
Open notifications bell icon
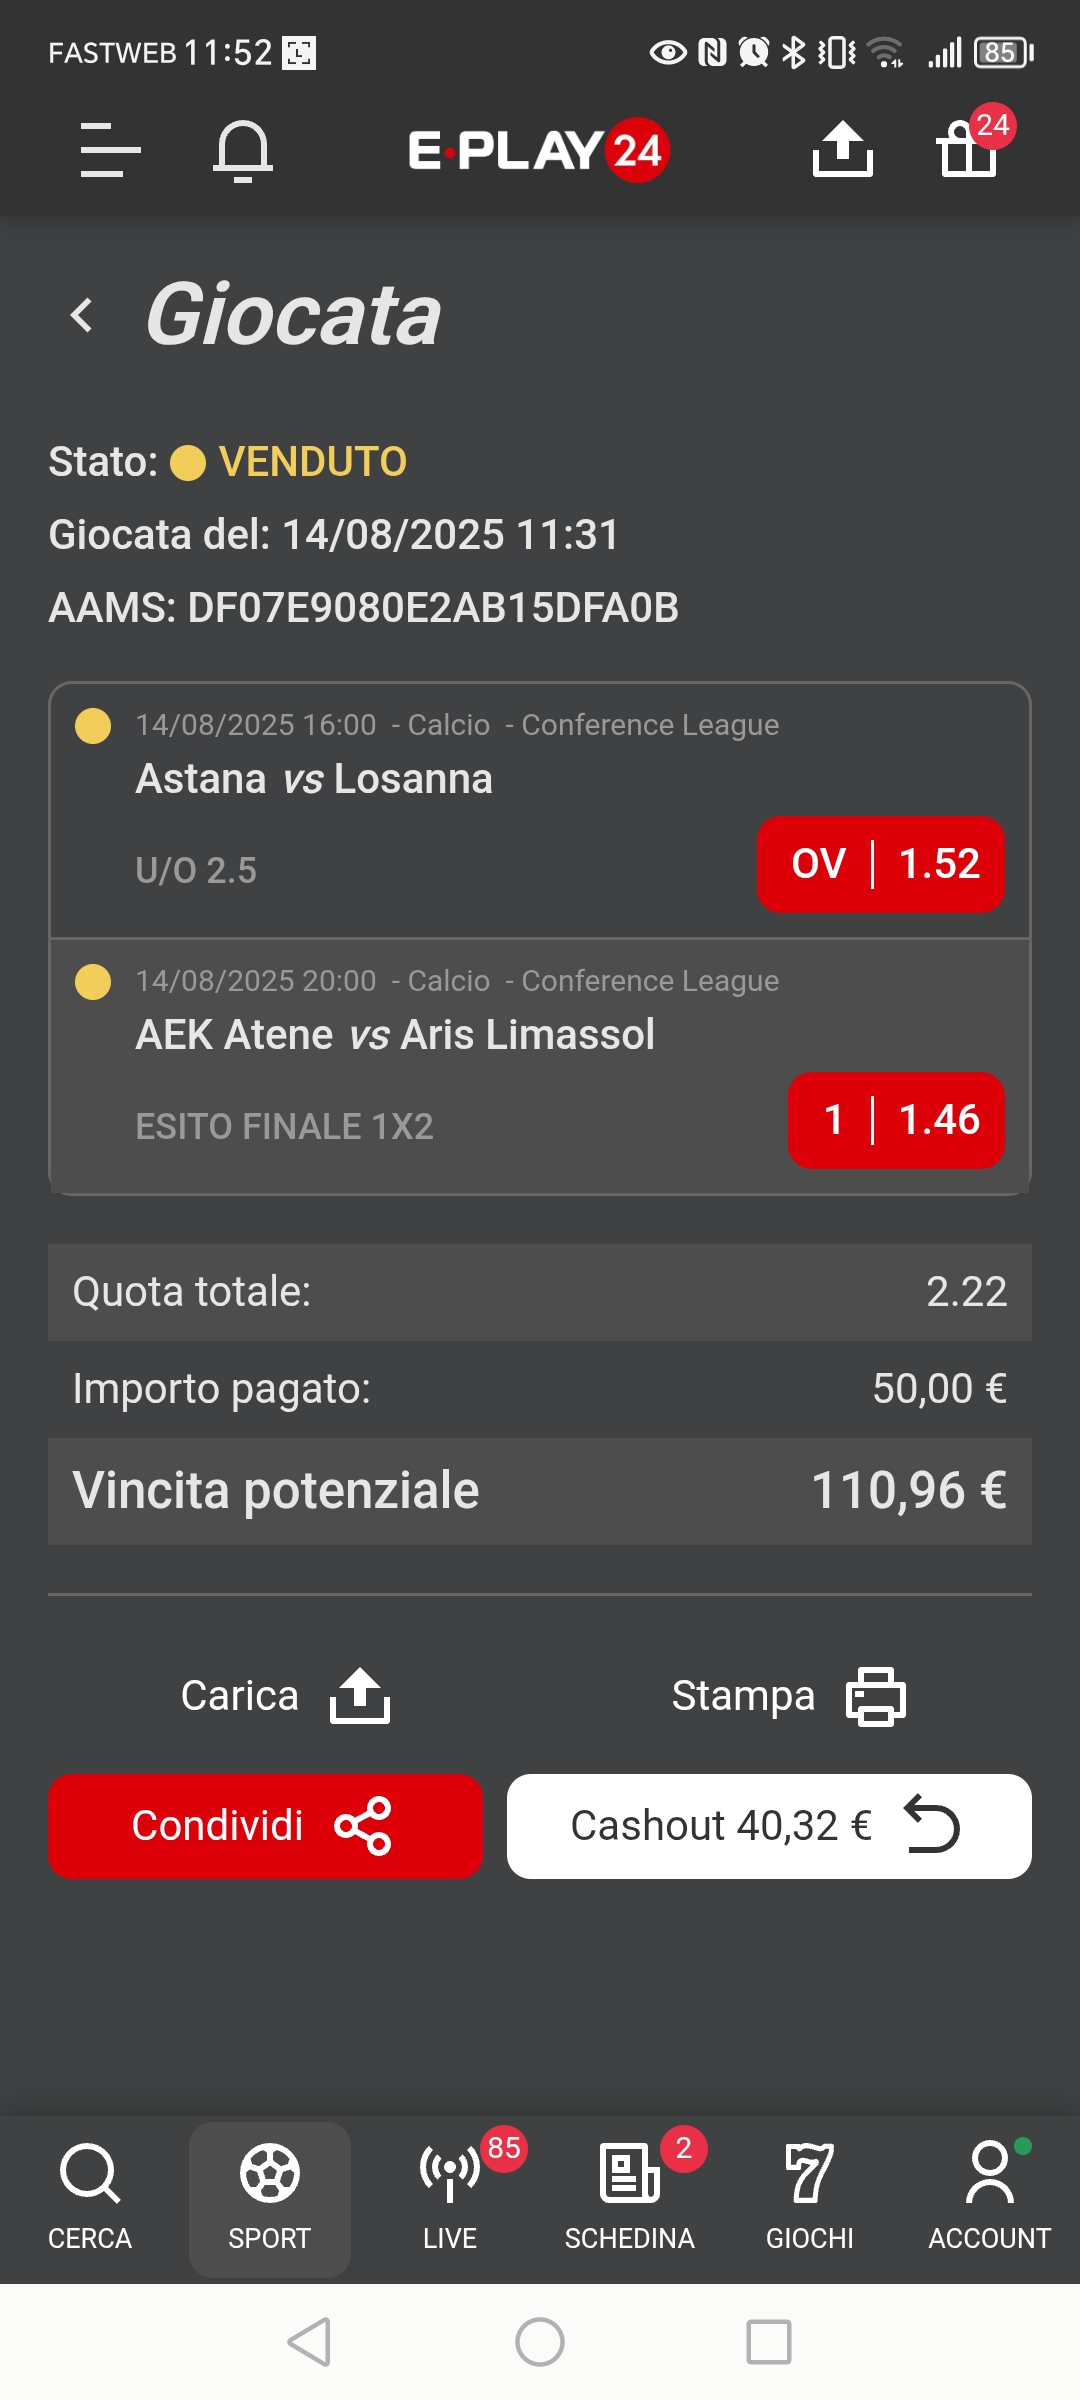(243, 151)
